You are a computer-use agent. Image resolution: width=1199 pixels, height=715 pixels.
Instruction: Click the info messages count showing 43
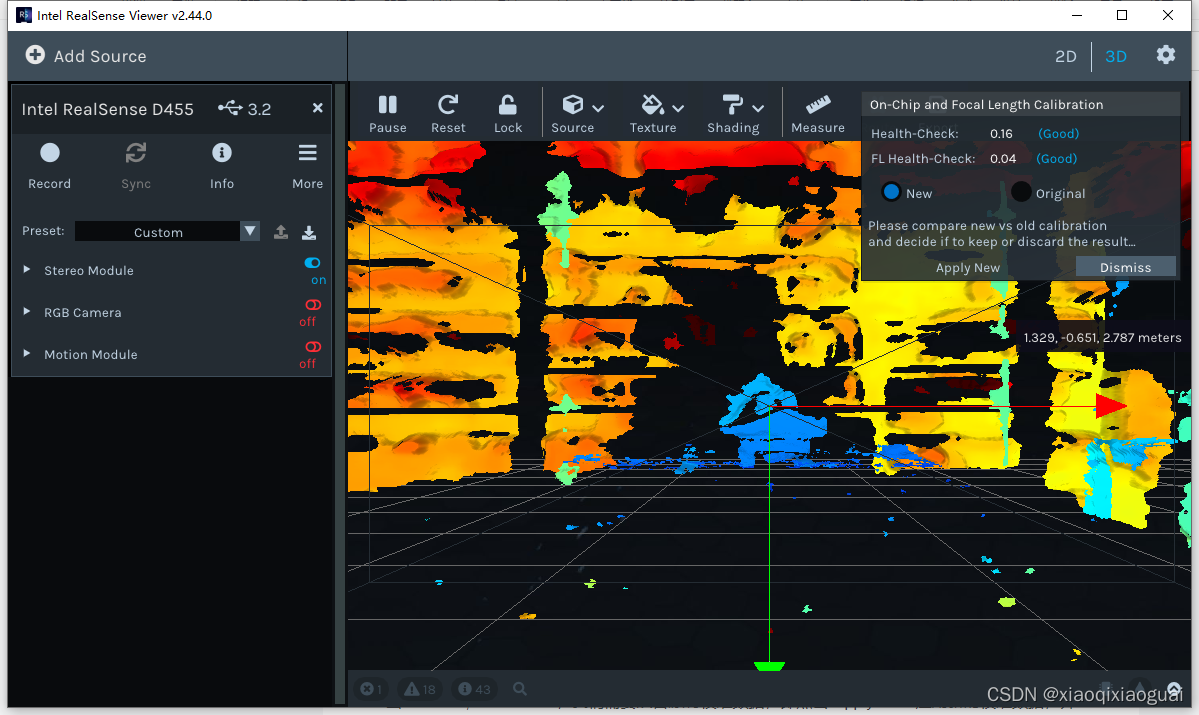tap(474, 689)
